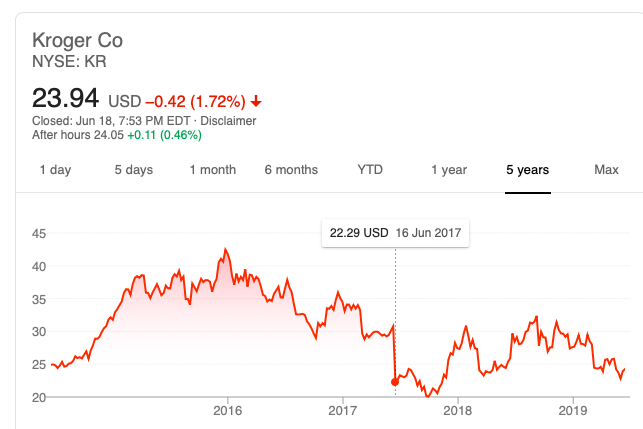643x429 pixels.
Task: Open the Disclaimer link
Action: click(230, 121)
